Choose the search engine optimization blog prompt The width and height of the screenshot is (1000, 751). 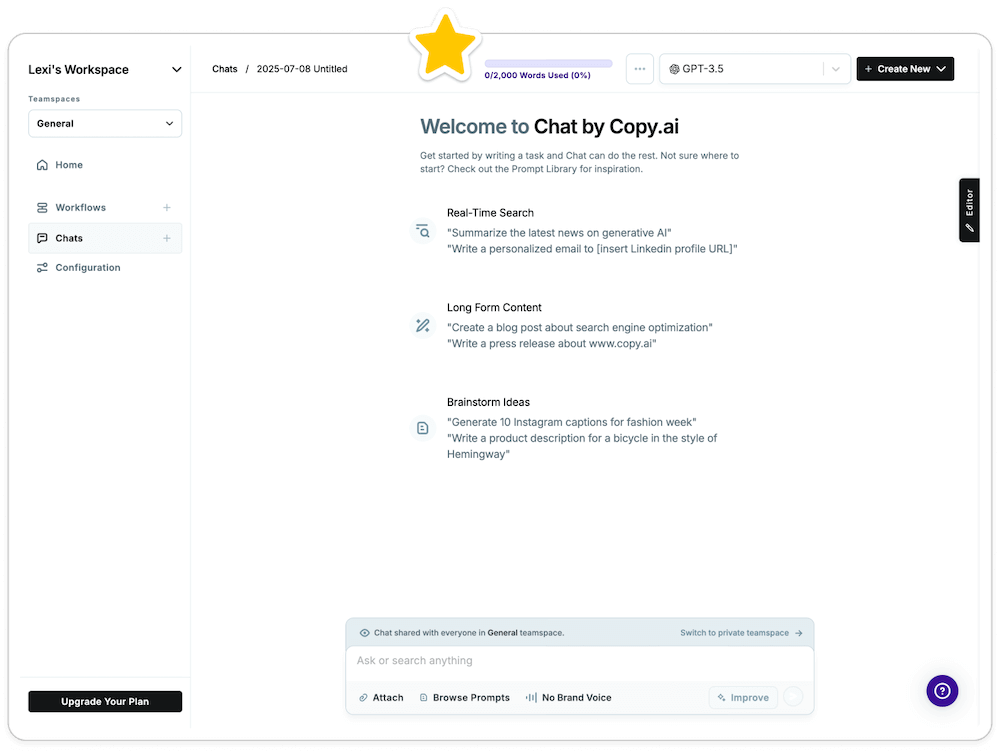click(x=580, y=328)
